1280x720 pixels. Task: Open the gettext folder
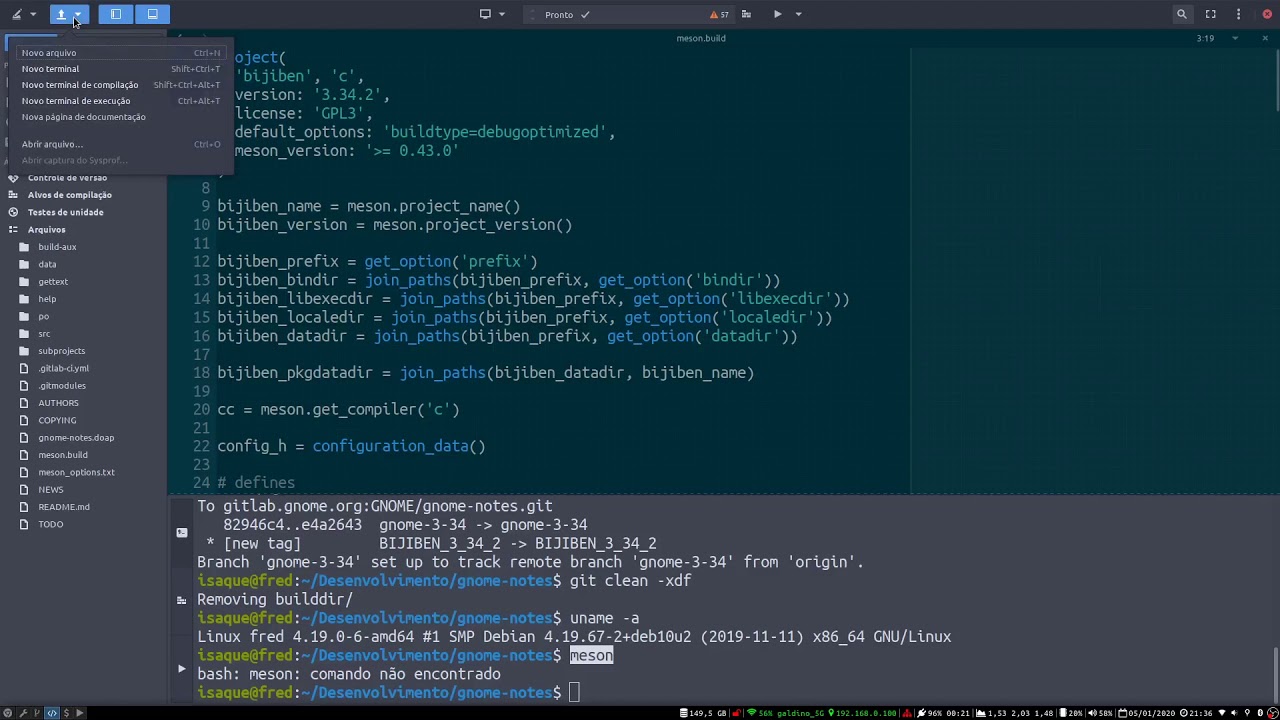pyautogui.click(x=53, y=282)
